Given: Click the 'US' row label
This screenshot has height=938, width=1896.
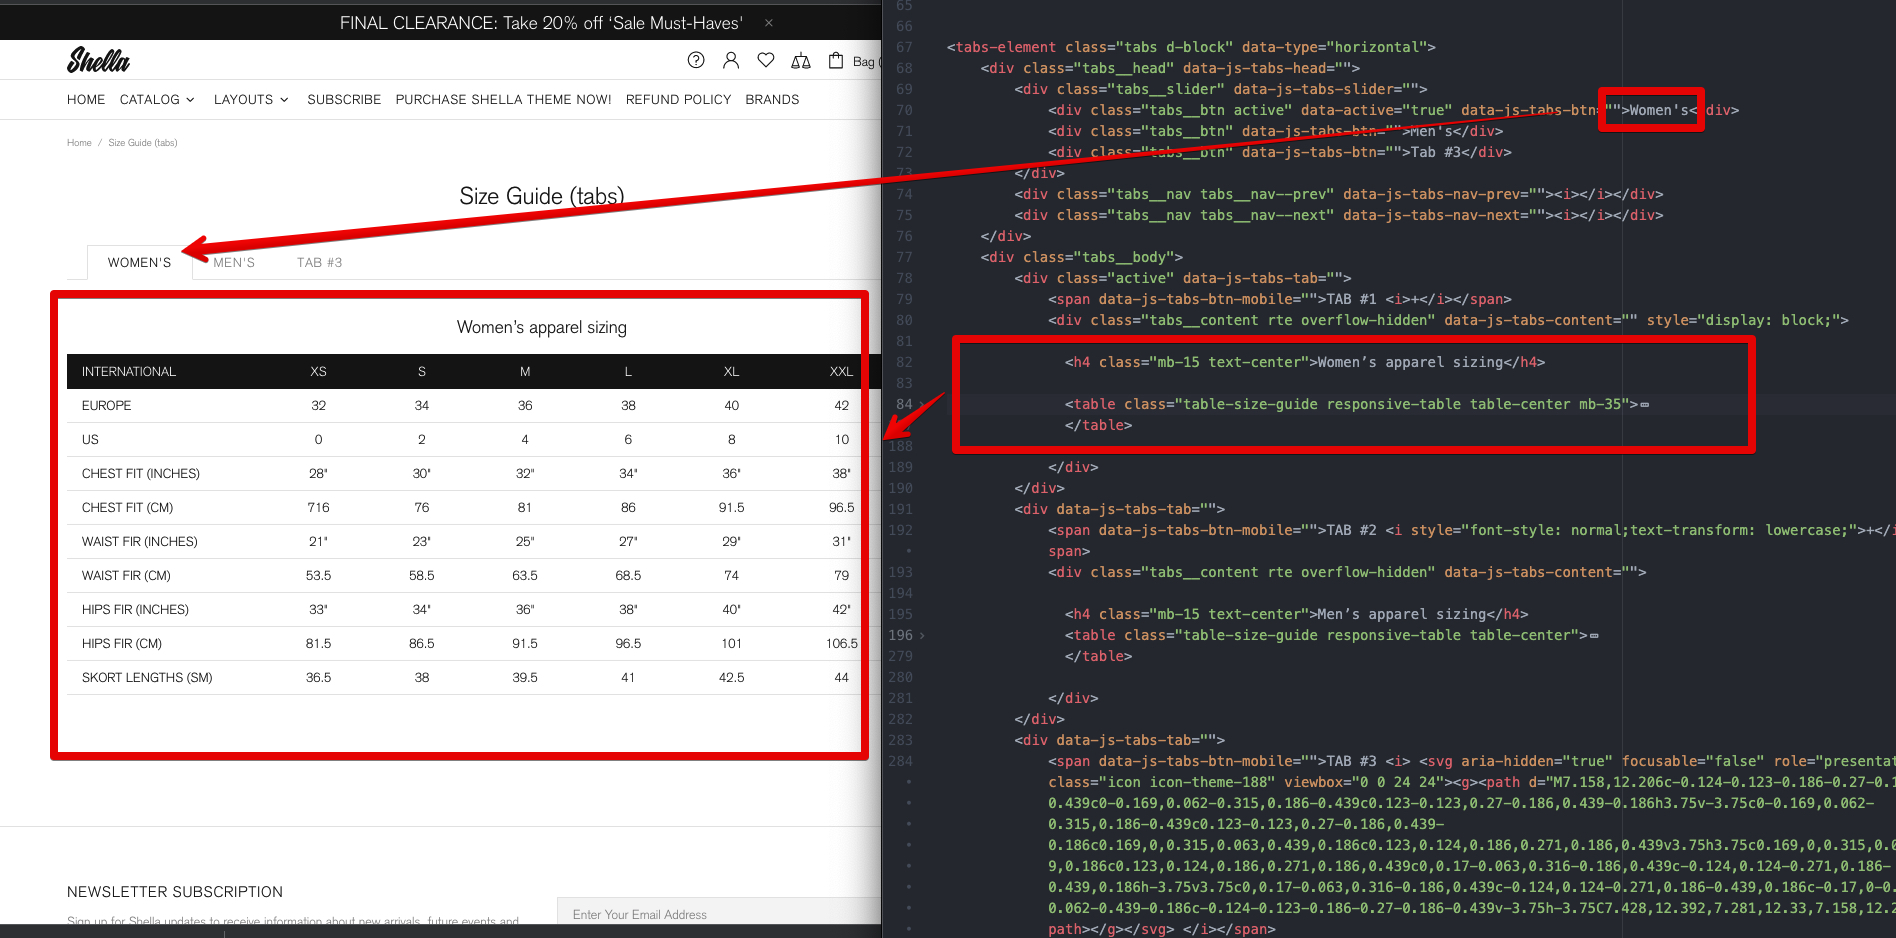Looking at the screenshot, I should (90, 439).
